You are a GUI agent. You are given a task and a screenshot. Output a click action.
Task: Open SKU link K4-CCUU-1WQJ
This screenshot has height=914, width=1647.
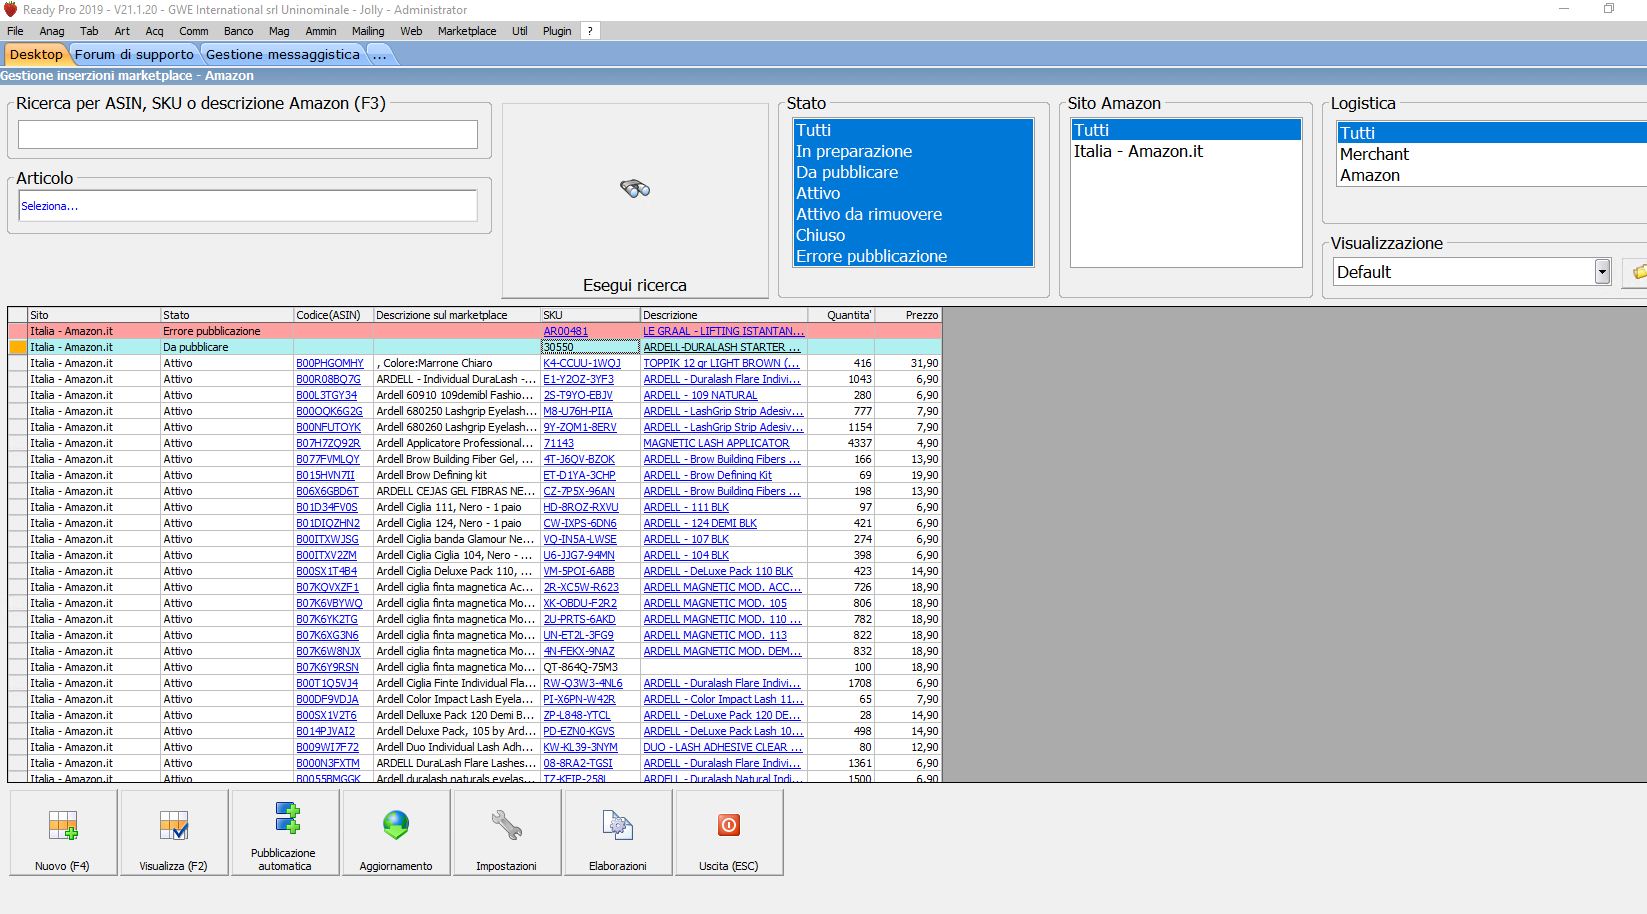tap(582, 363)
